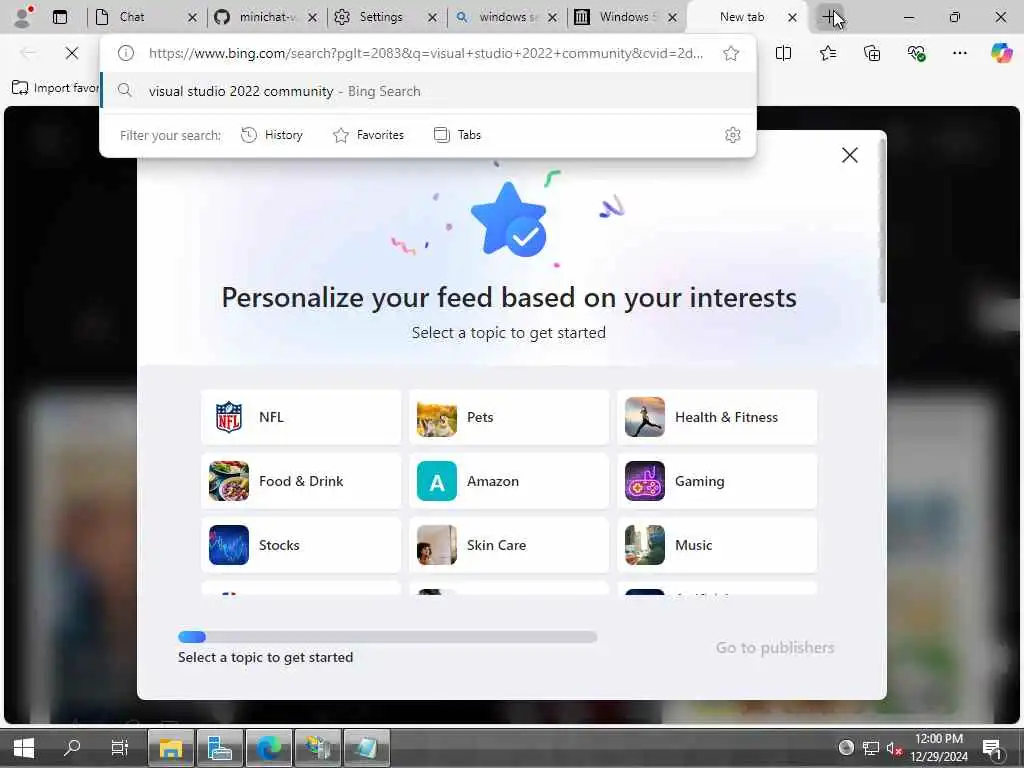Open Collections toolbar icon
This screenshot has width=1024, height=768.
tap(872, 53)
